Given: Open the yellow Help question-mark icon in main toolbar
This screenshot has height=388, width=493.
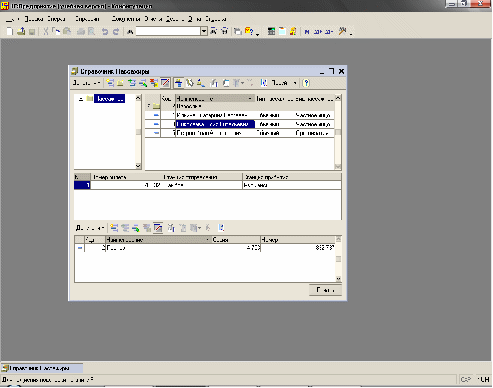Looking at the screenshot, I should click(x=249, y=31).
